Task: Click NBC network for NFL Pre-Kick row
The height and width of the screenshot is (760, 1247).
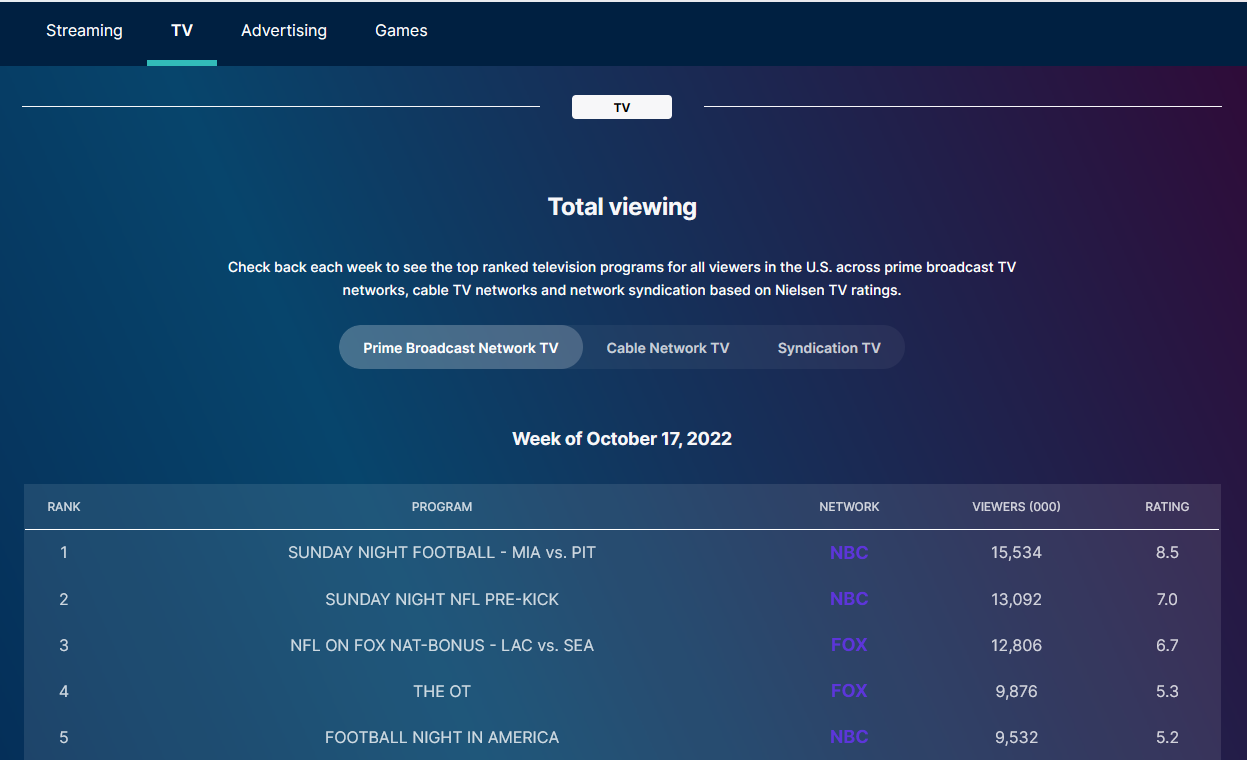Action: (x=849, y=599)
